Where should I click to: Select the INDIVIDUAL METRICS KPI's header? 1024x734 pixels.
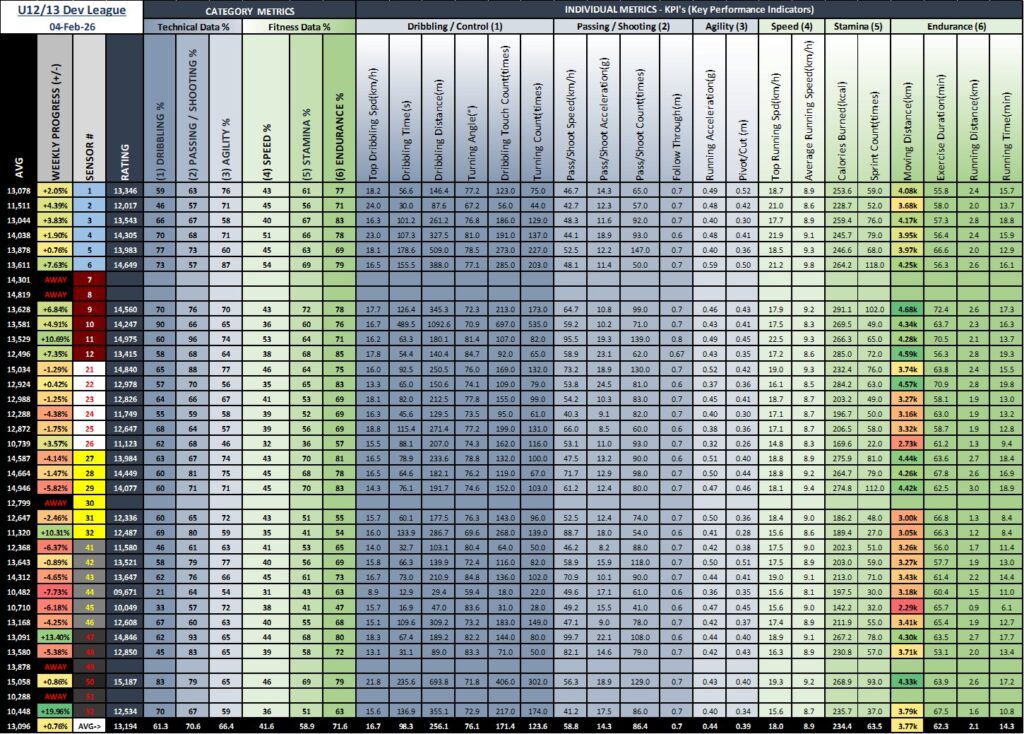click(689, 9)
